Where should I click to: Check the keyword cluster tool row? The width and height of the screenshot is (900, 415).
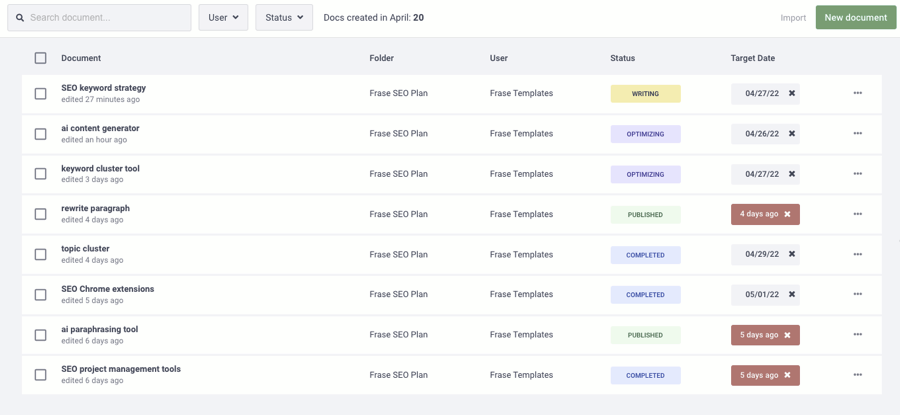pos(41,174)
